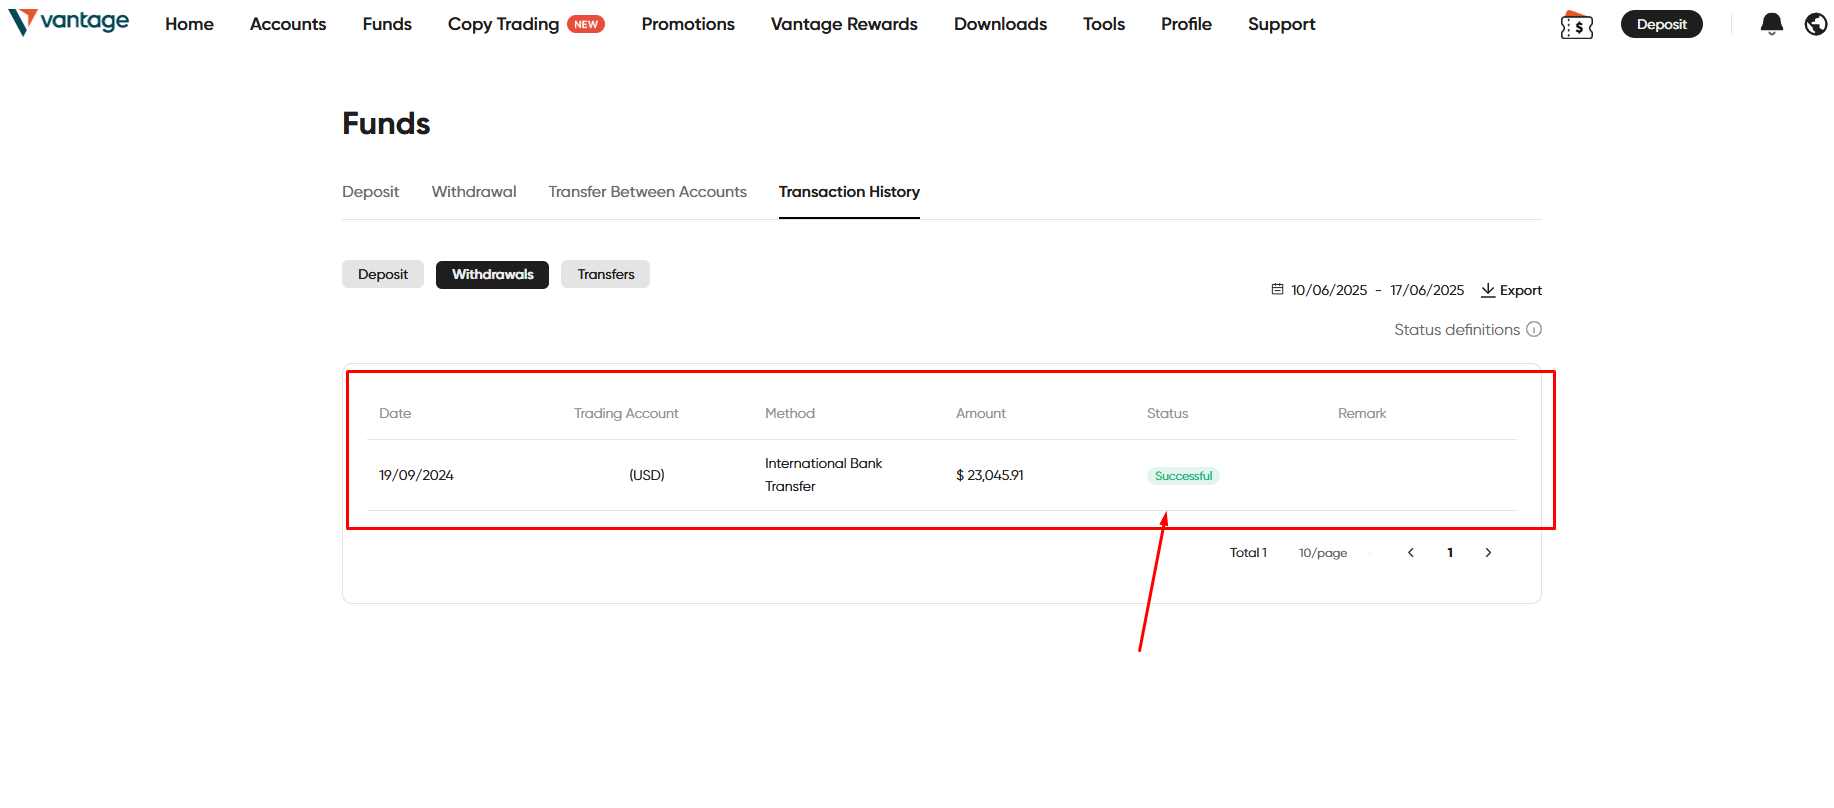Open the Profile menu
The height and width of the screenshot is (808, 1834).
[1186, 24]
